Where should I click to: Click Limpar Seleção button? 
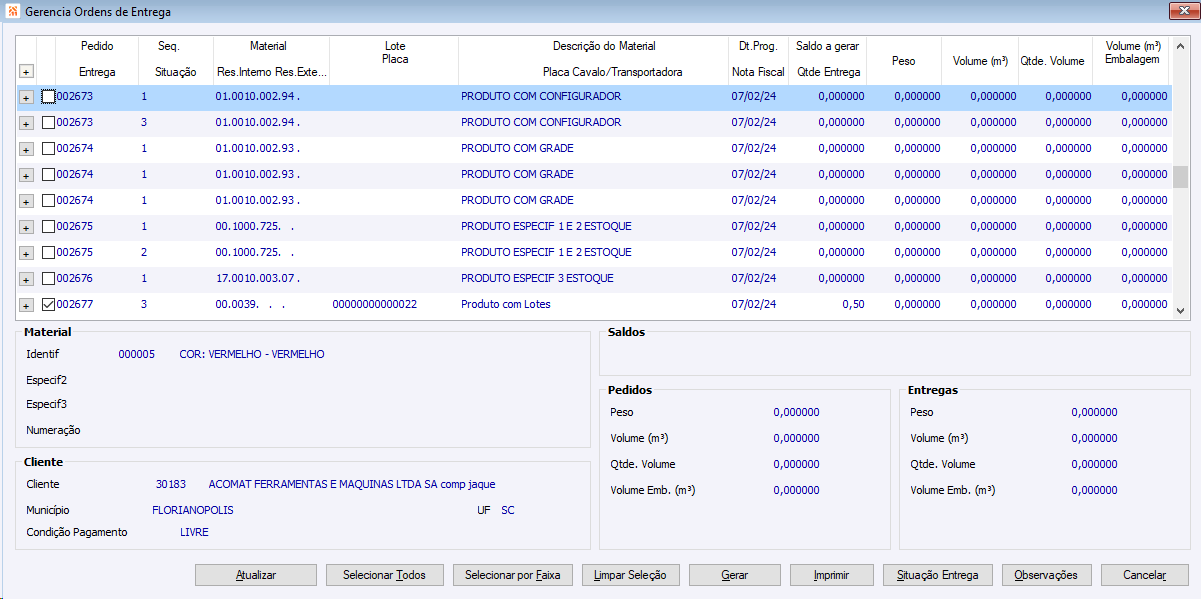(x=630, y=575)
